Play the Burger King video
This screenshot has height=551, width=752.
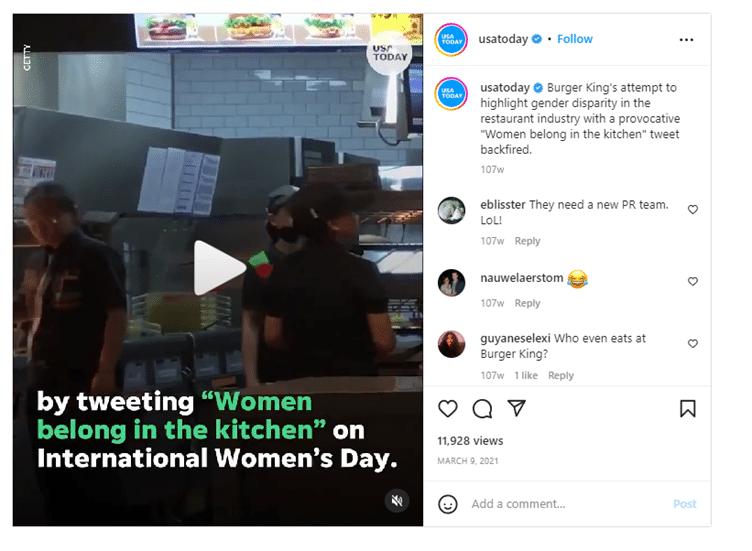click(x=219, y=268)
